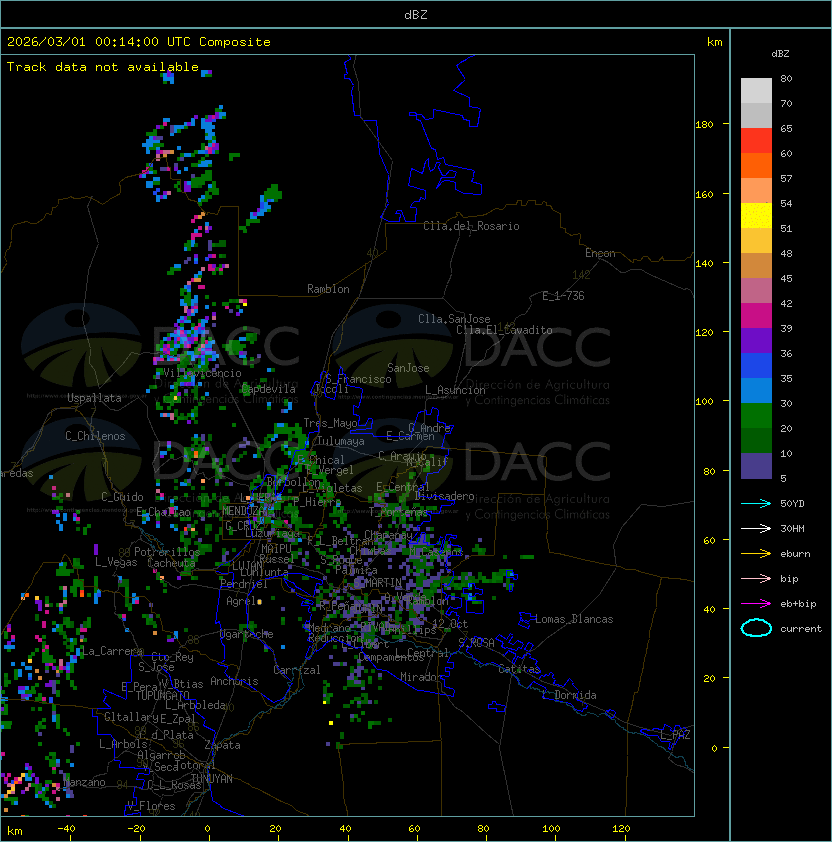Click the white 30HM arrow in legend
This screenshot has width=832, height=842.
pyautogui.click(x=756, y=528)
